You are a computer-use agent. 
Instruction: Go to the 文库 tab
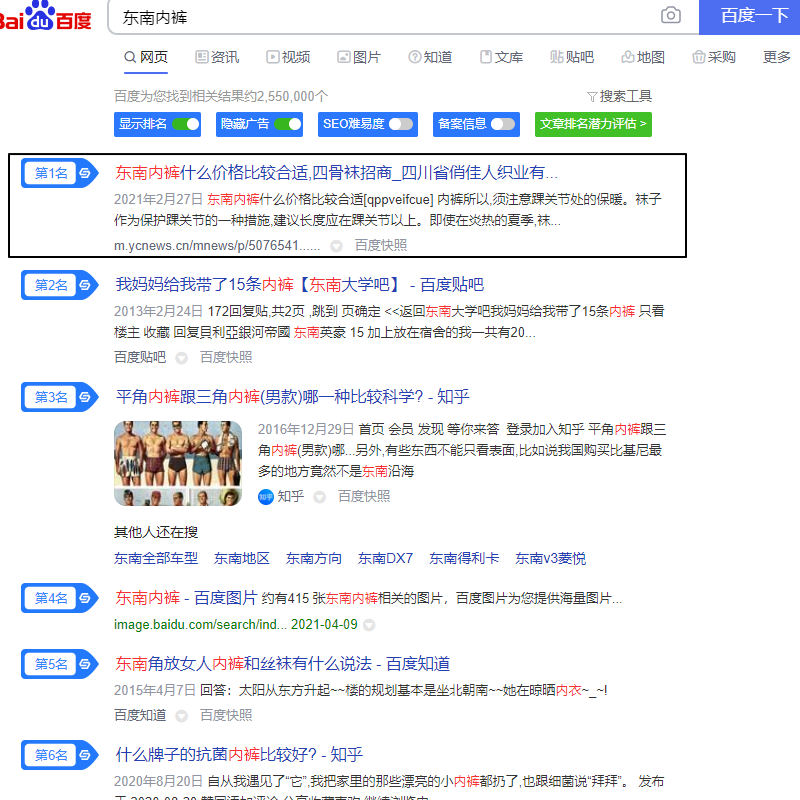[x=502, y=57]
